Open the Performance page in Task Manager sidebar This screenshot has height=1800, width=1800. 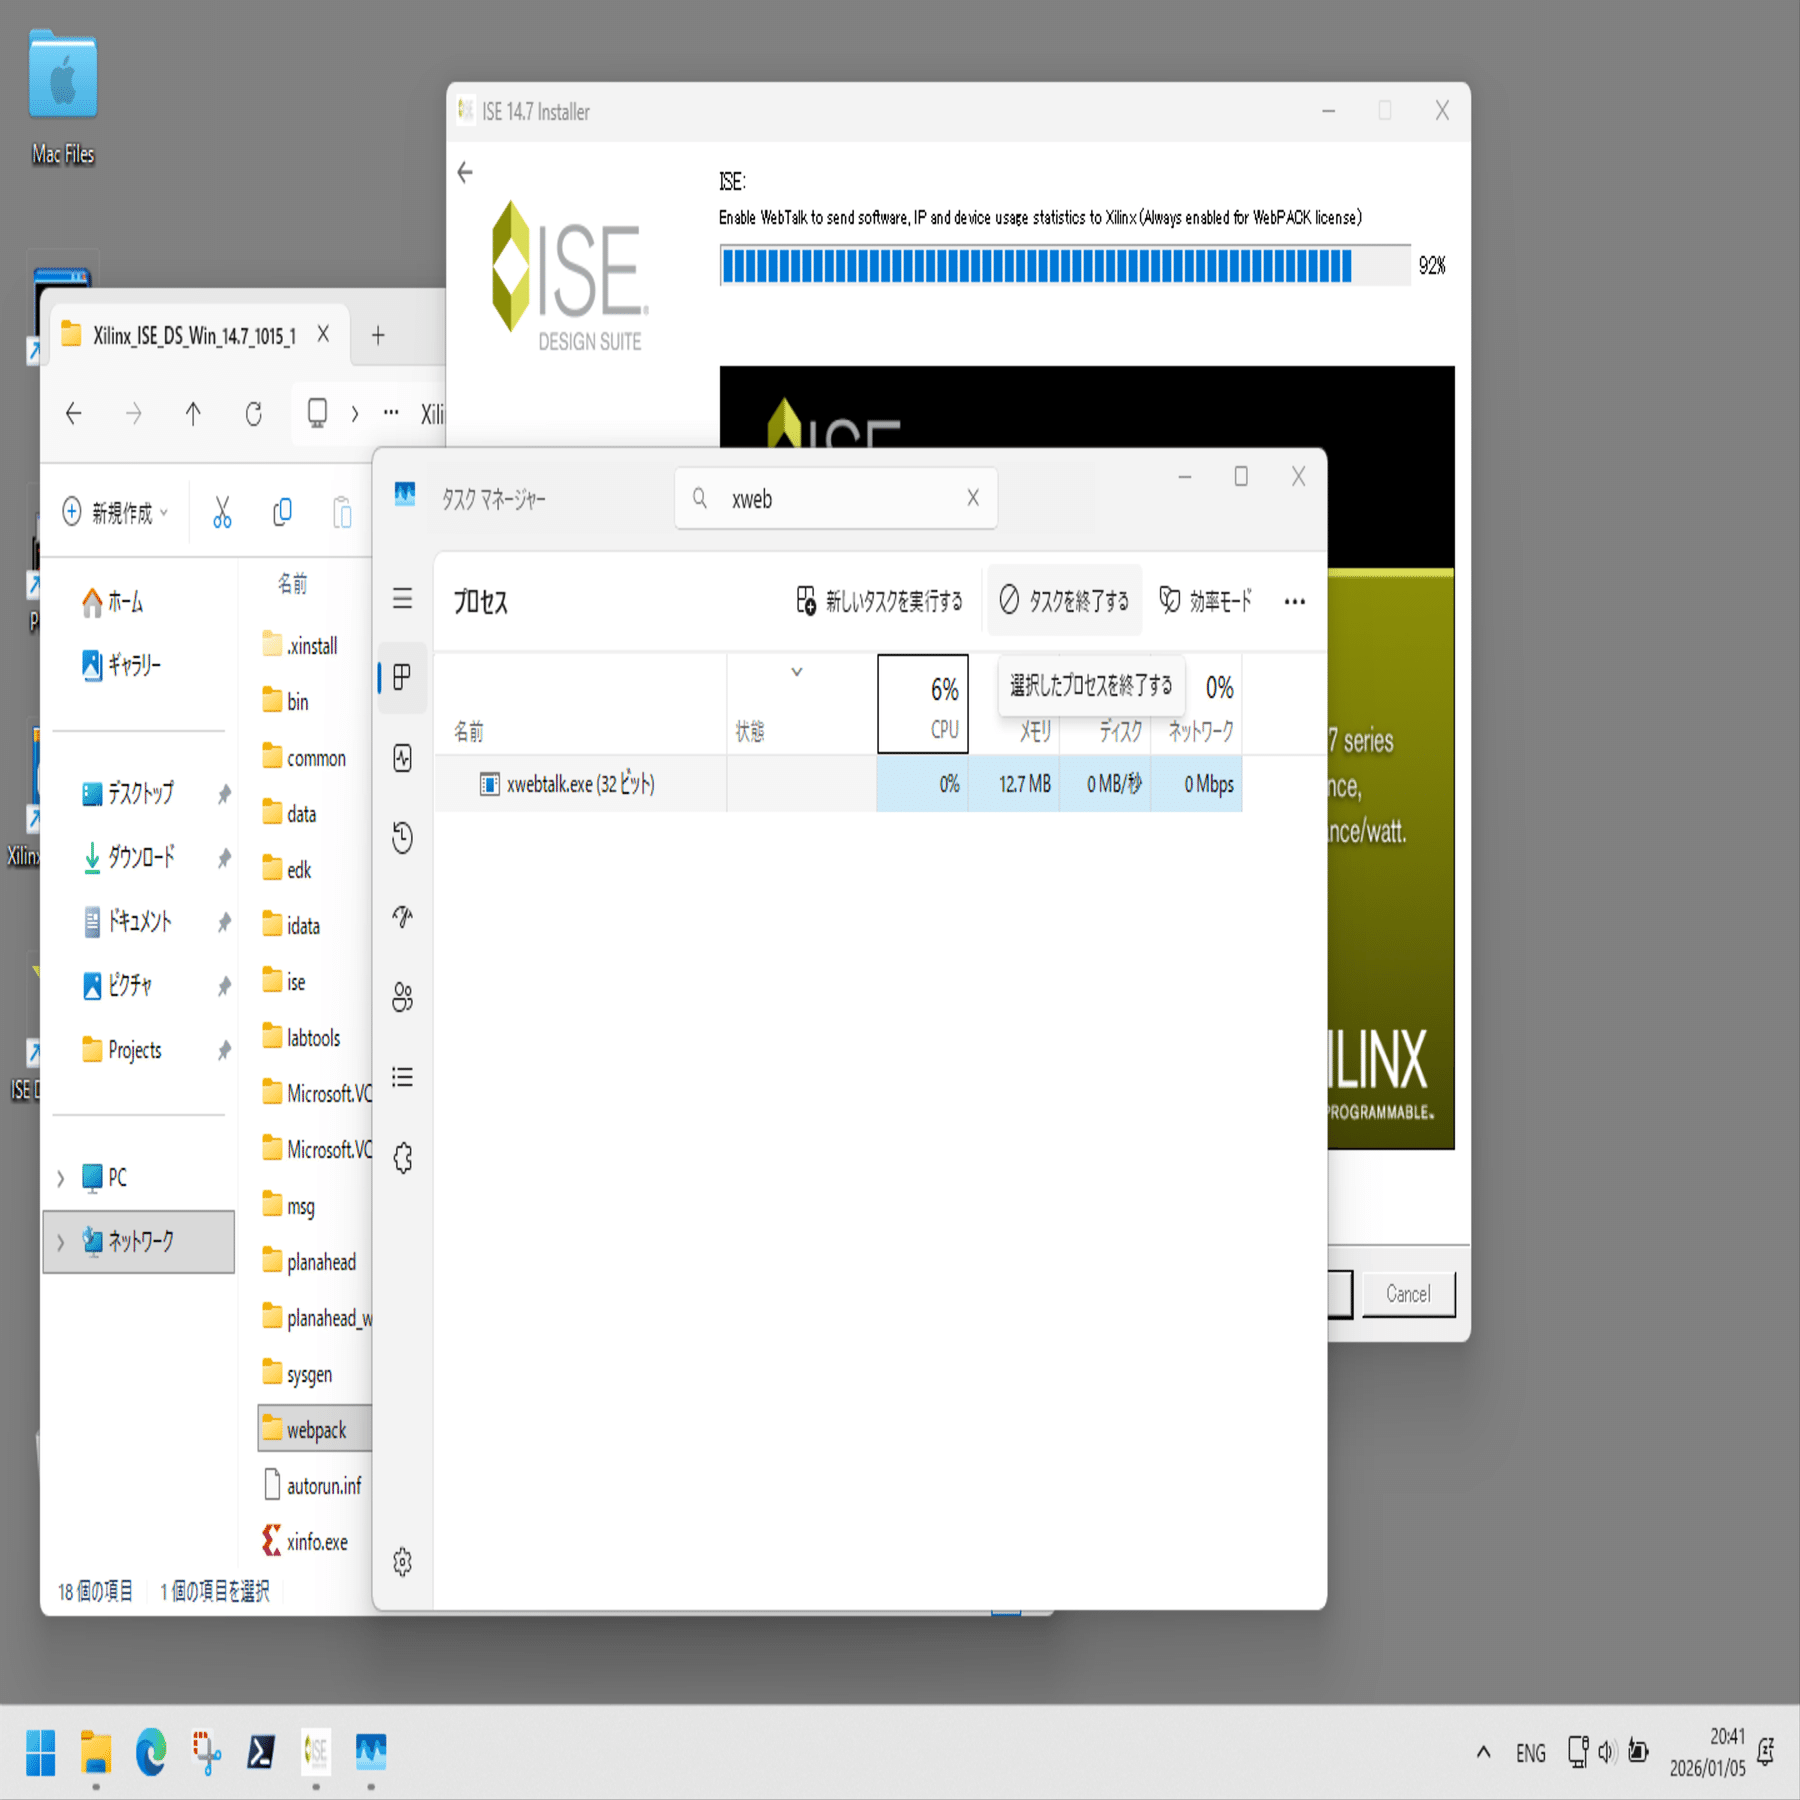pos(403,758)
